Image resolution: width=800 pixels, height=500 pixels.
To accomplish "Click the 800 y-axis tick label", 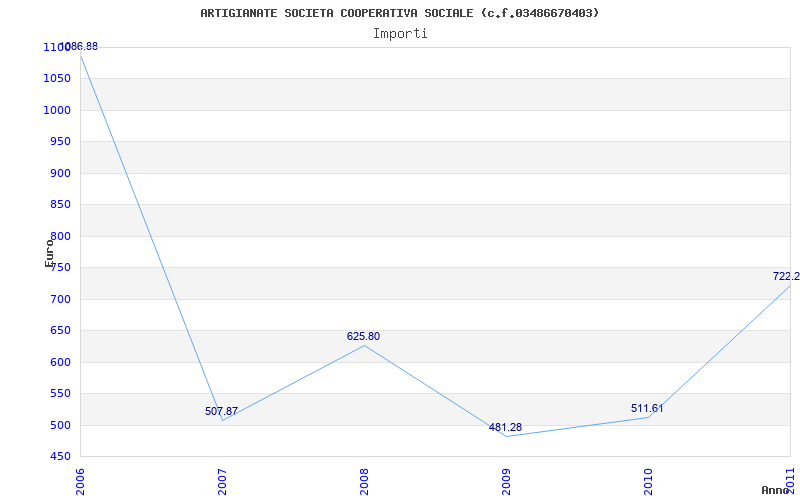I will click(60, 236).
